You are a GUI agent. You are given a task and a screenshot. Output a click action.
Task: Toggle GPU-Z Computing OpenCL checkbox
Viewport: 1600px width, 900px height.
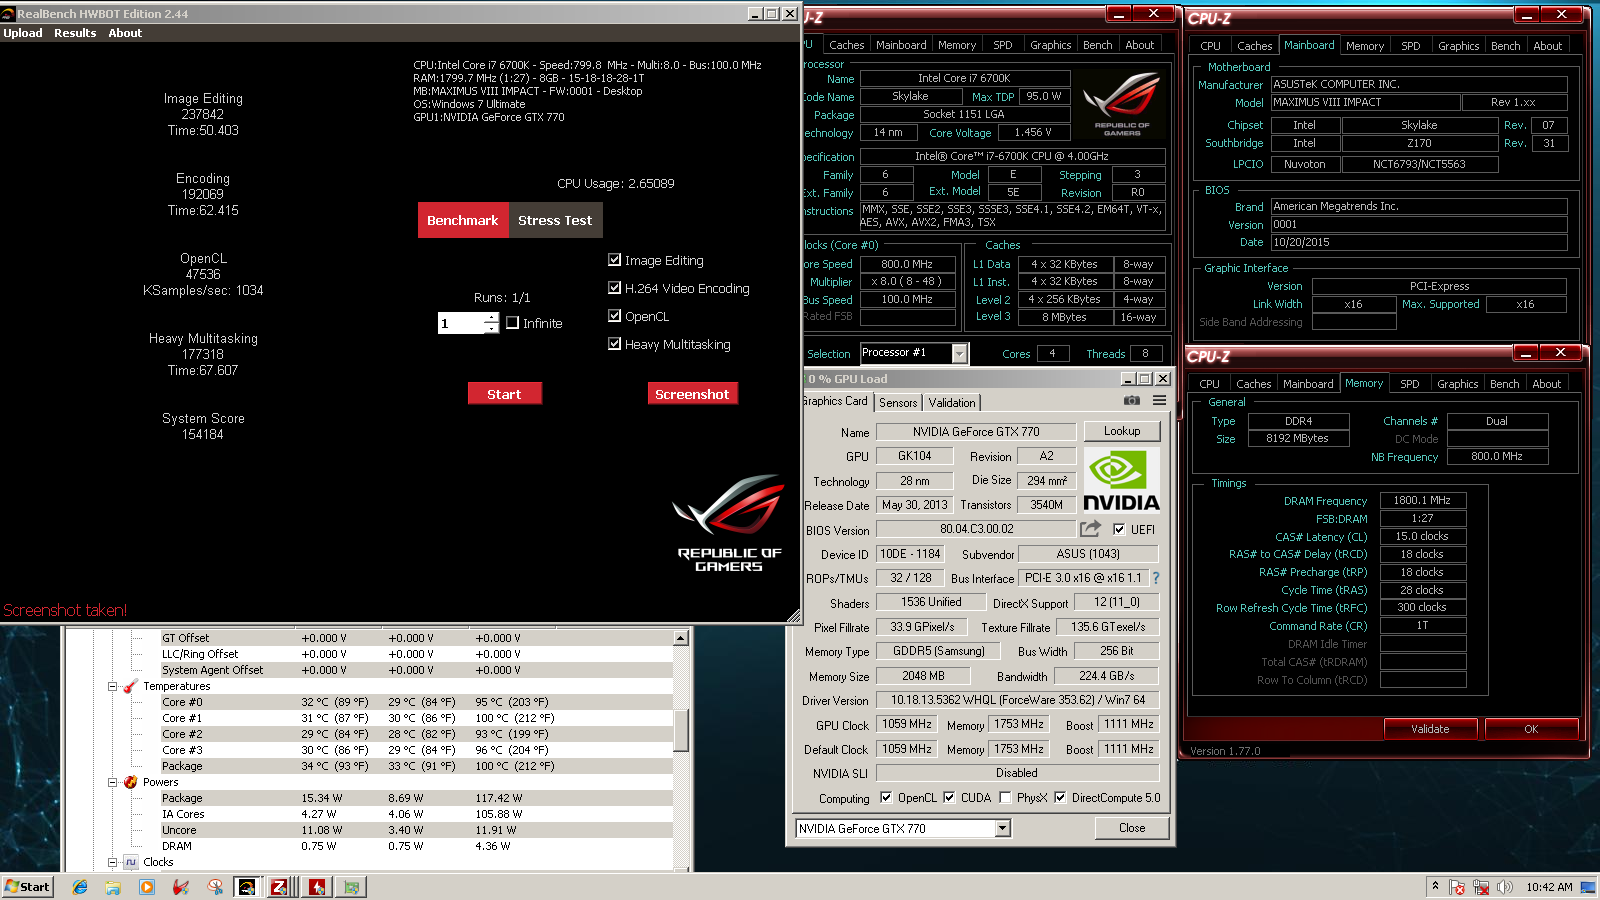click(886, 798)
